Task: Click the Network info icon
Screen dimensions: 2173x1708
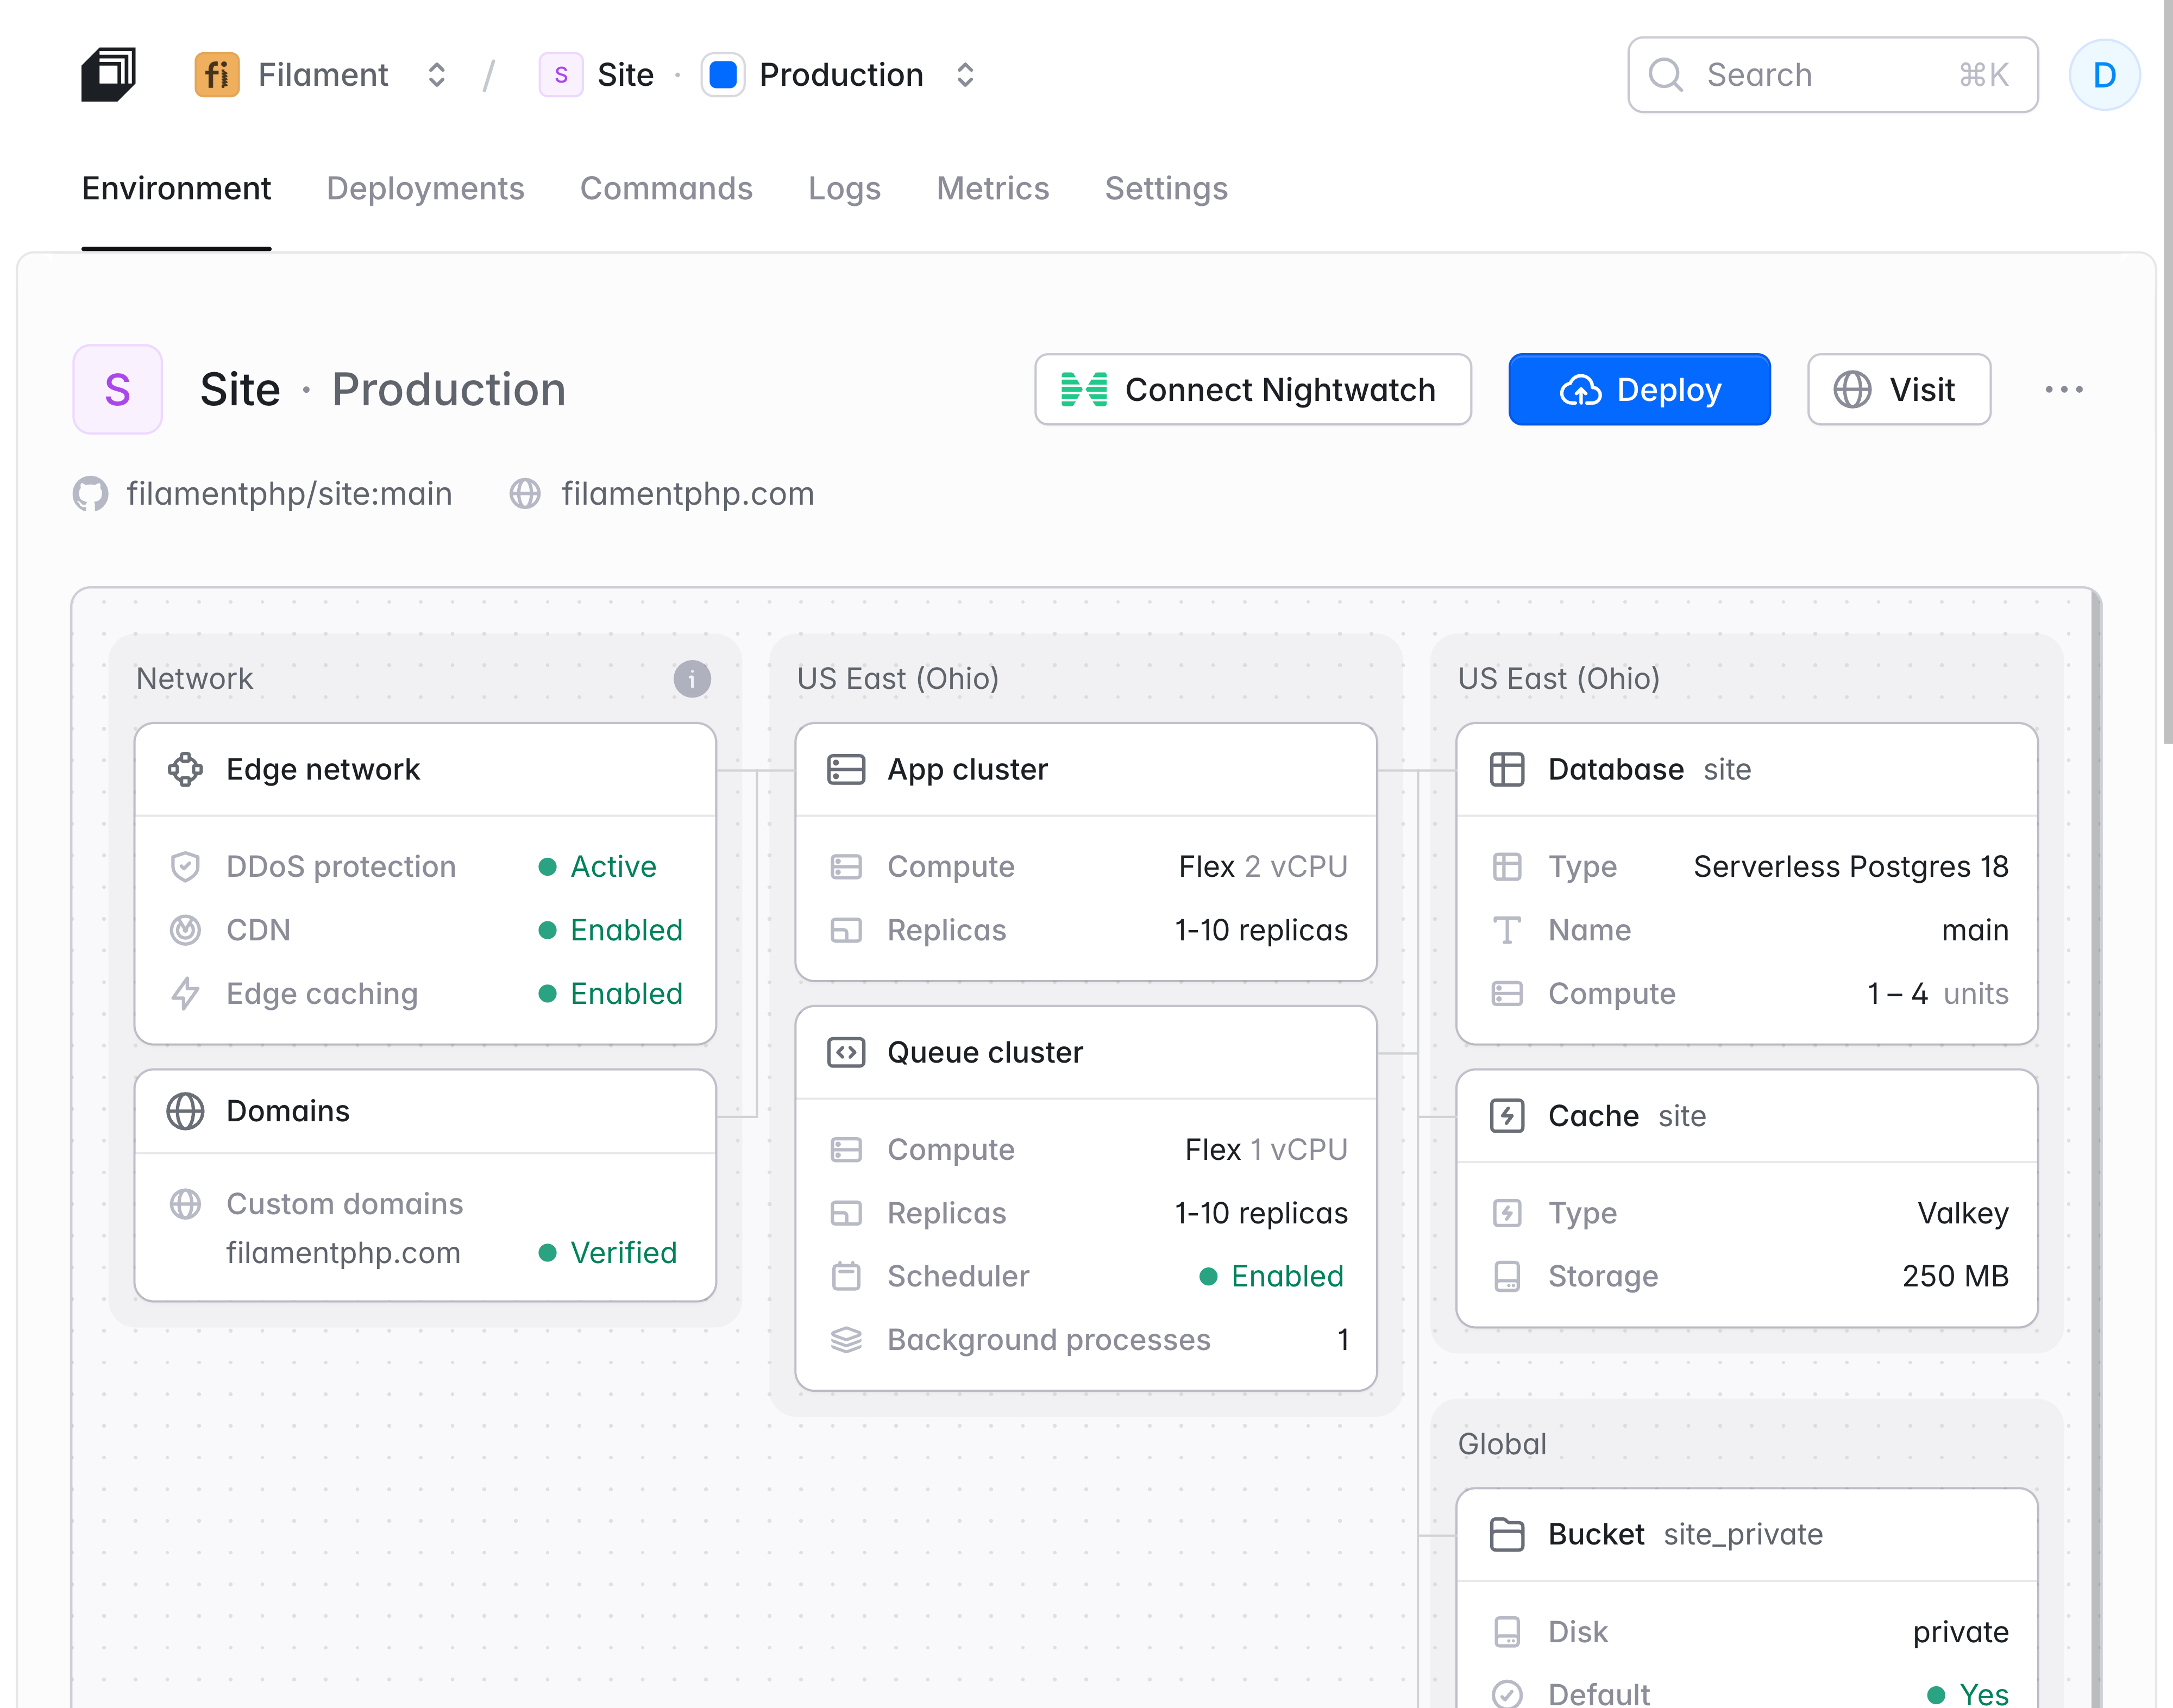Action: click(691, 679)
